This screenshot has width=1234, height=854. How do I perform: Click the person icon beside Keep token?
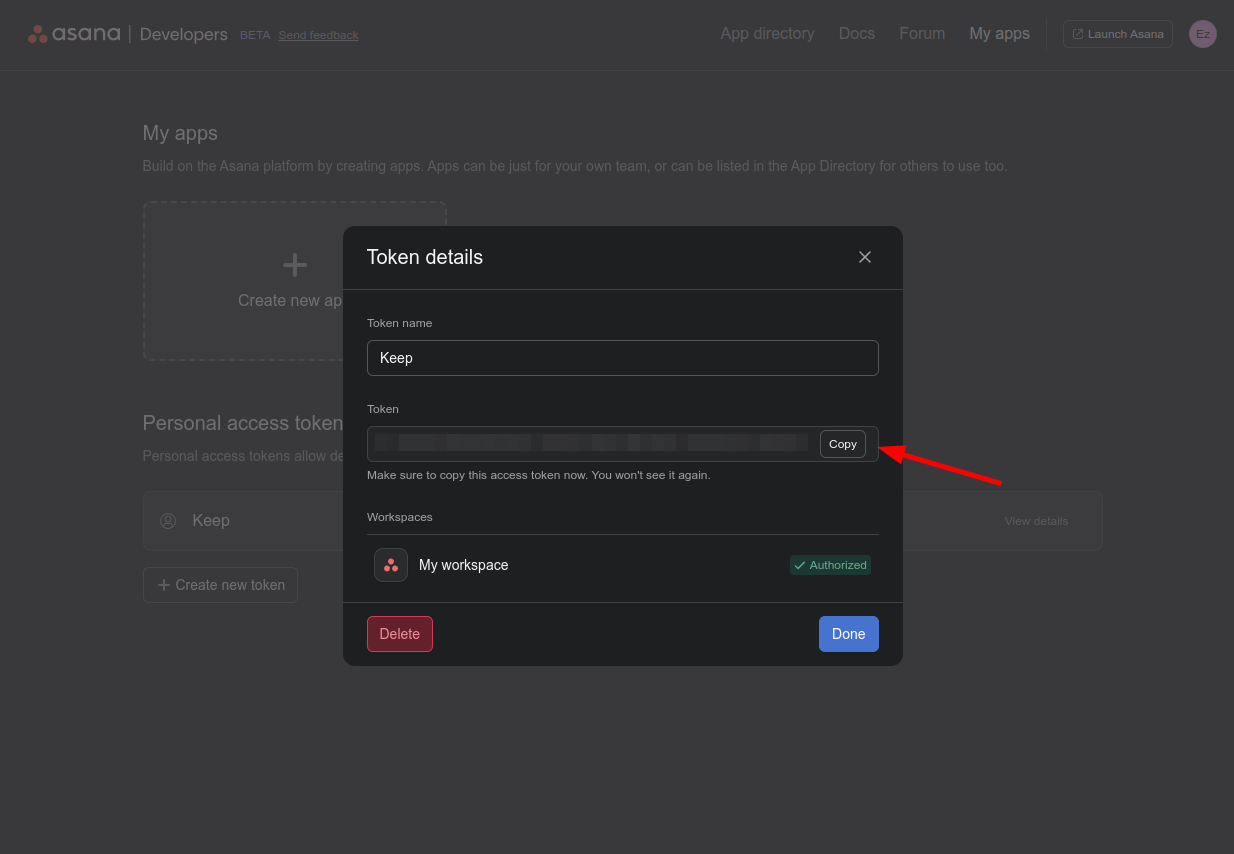168,521
